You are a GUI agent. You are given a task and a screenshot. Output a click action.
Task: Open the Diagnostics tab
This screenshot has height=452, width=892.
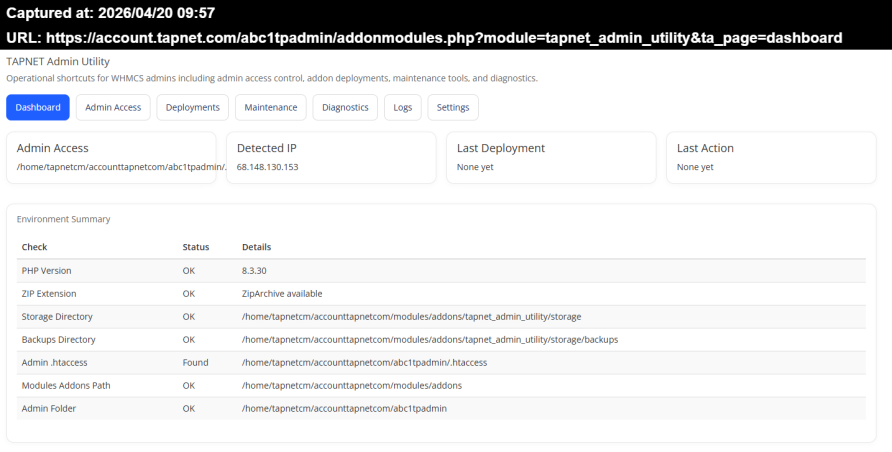345,107
